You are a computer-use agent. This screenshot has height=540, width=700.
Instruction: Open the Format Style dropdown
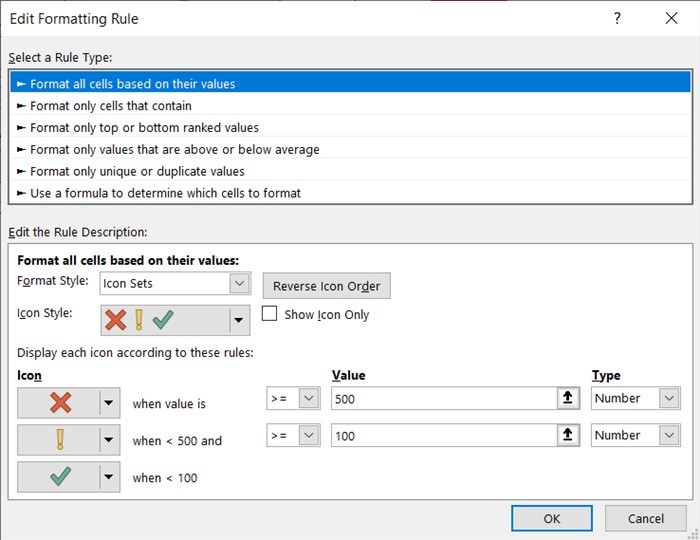tap(238, 283)
